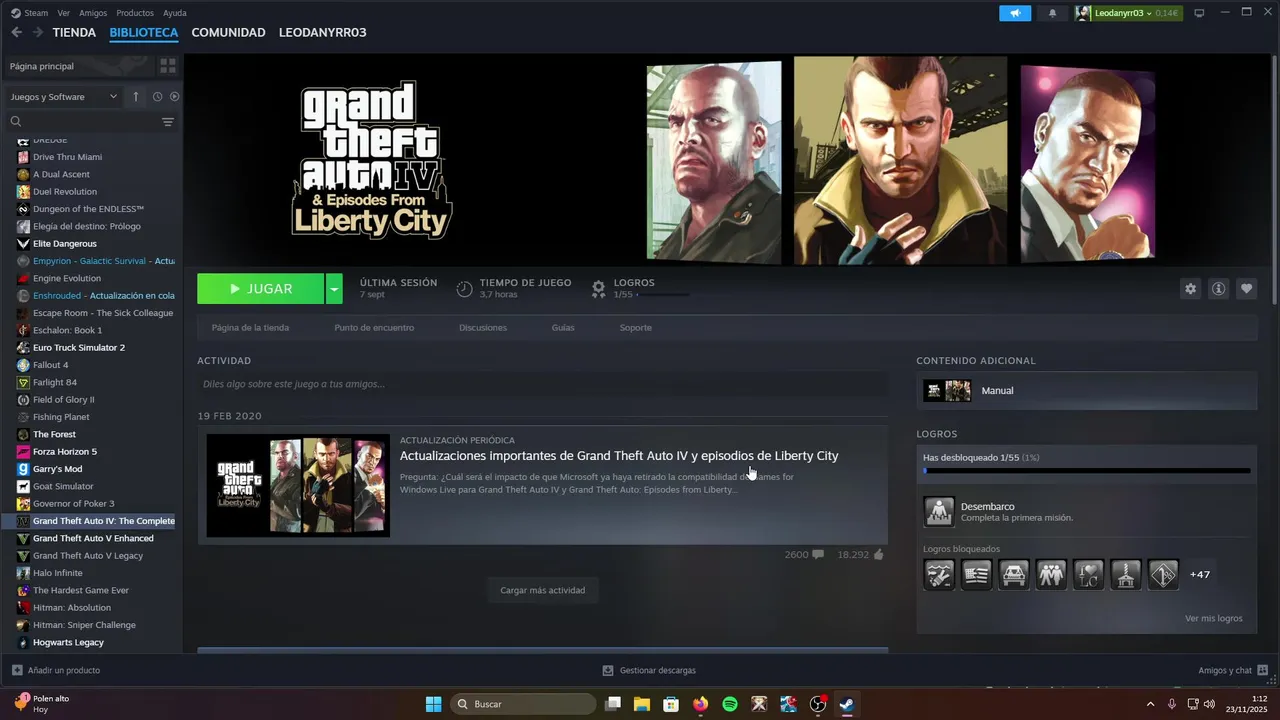Switch to the COMUNIDAD tab
Image resolution: width=1280 pixels, height=720 pixels.
point(228,32)
